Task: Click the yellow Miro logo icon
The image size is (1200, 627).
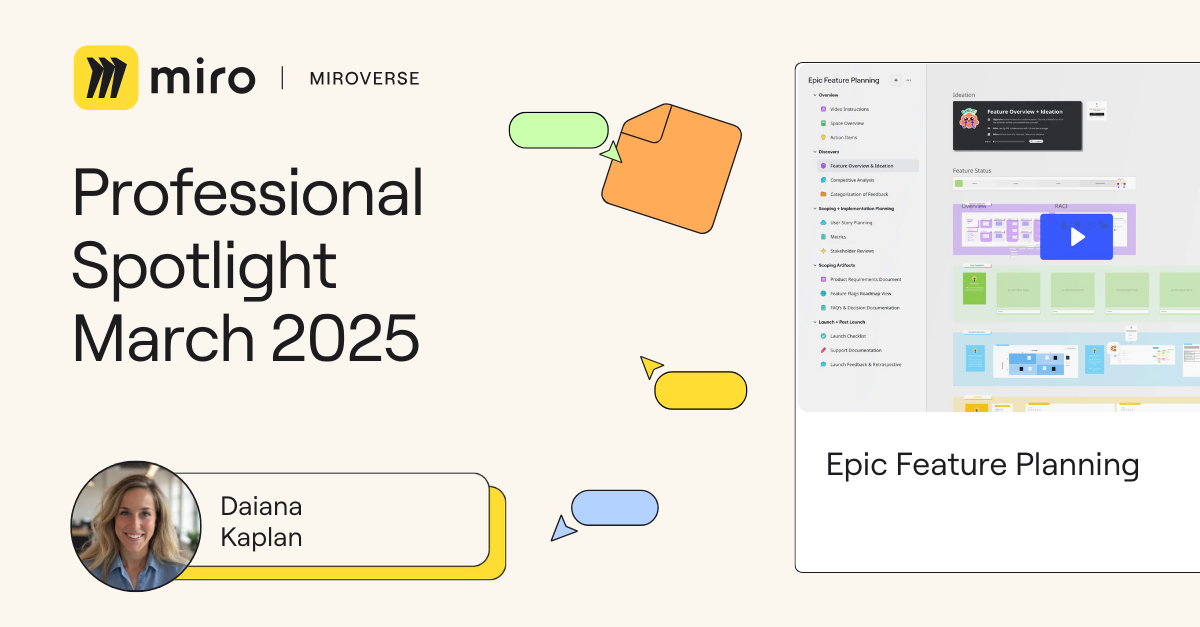Action: [x=105, y=77]
